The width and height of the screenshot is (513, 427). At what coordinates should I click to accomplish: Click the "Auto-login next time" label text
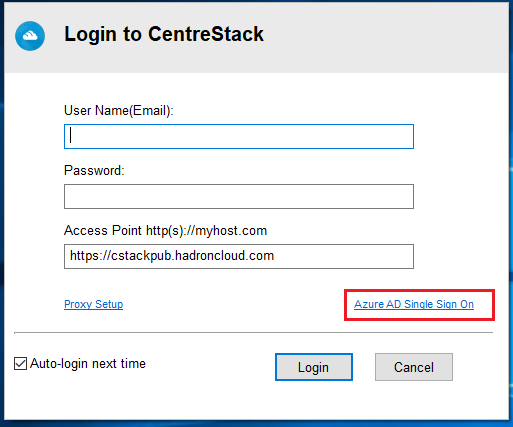coord(88,363)
